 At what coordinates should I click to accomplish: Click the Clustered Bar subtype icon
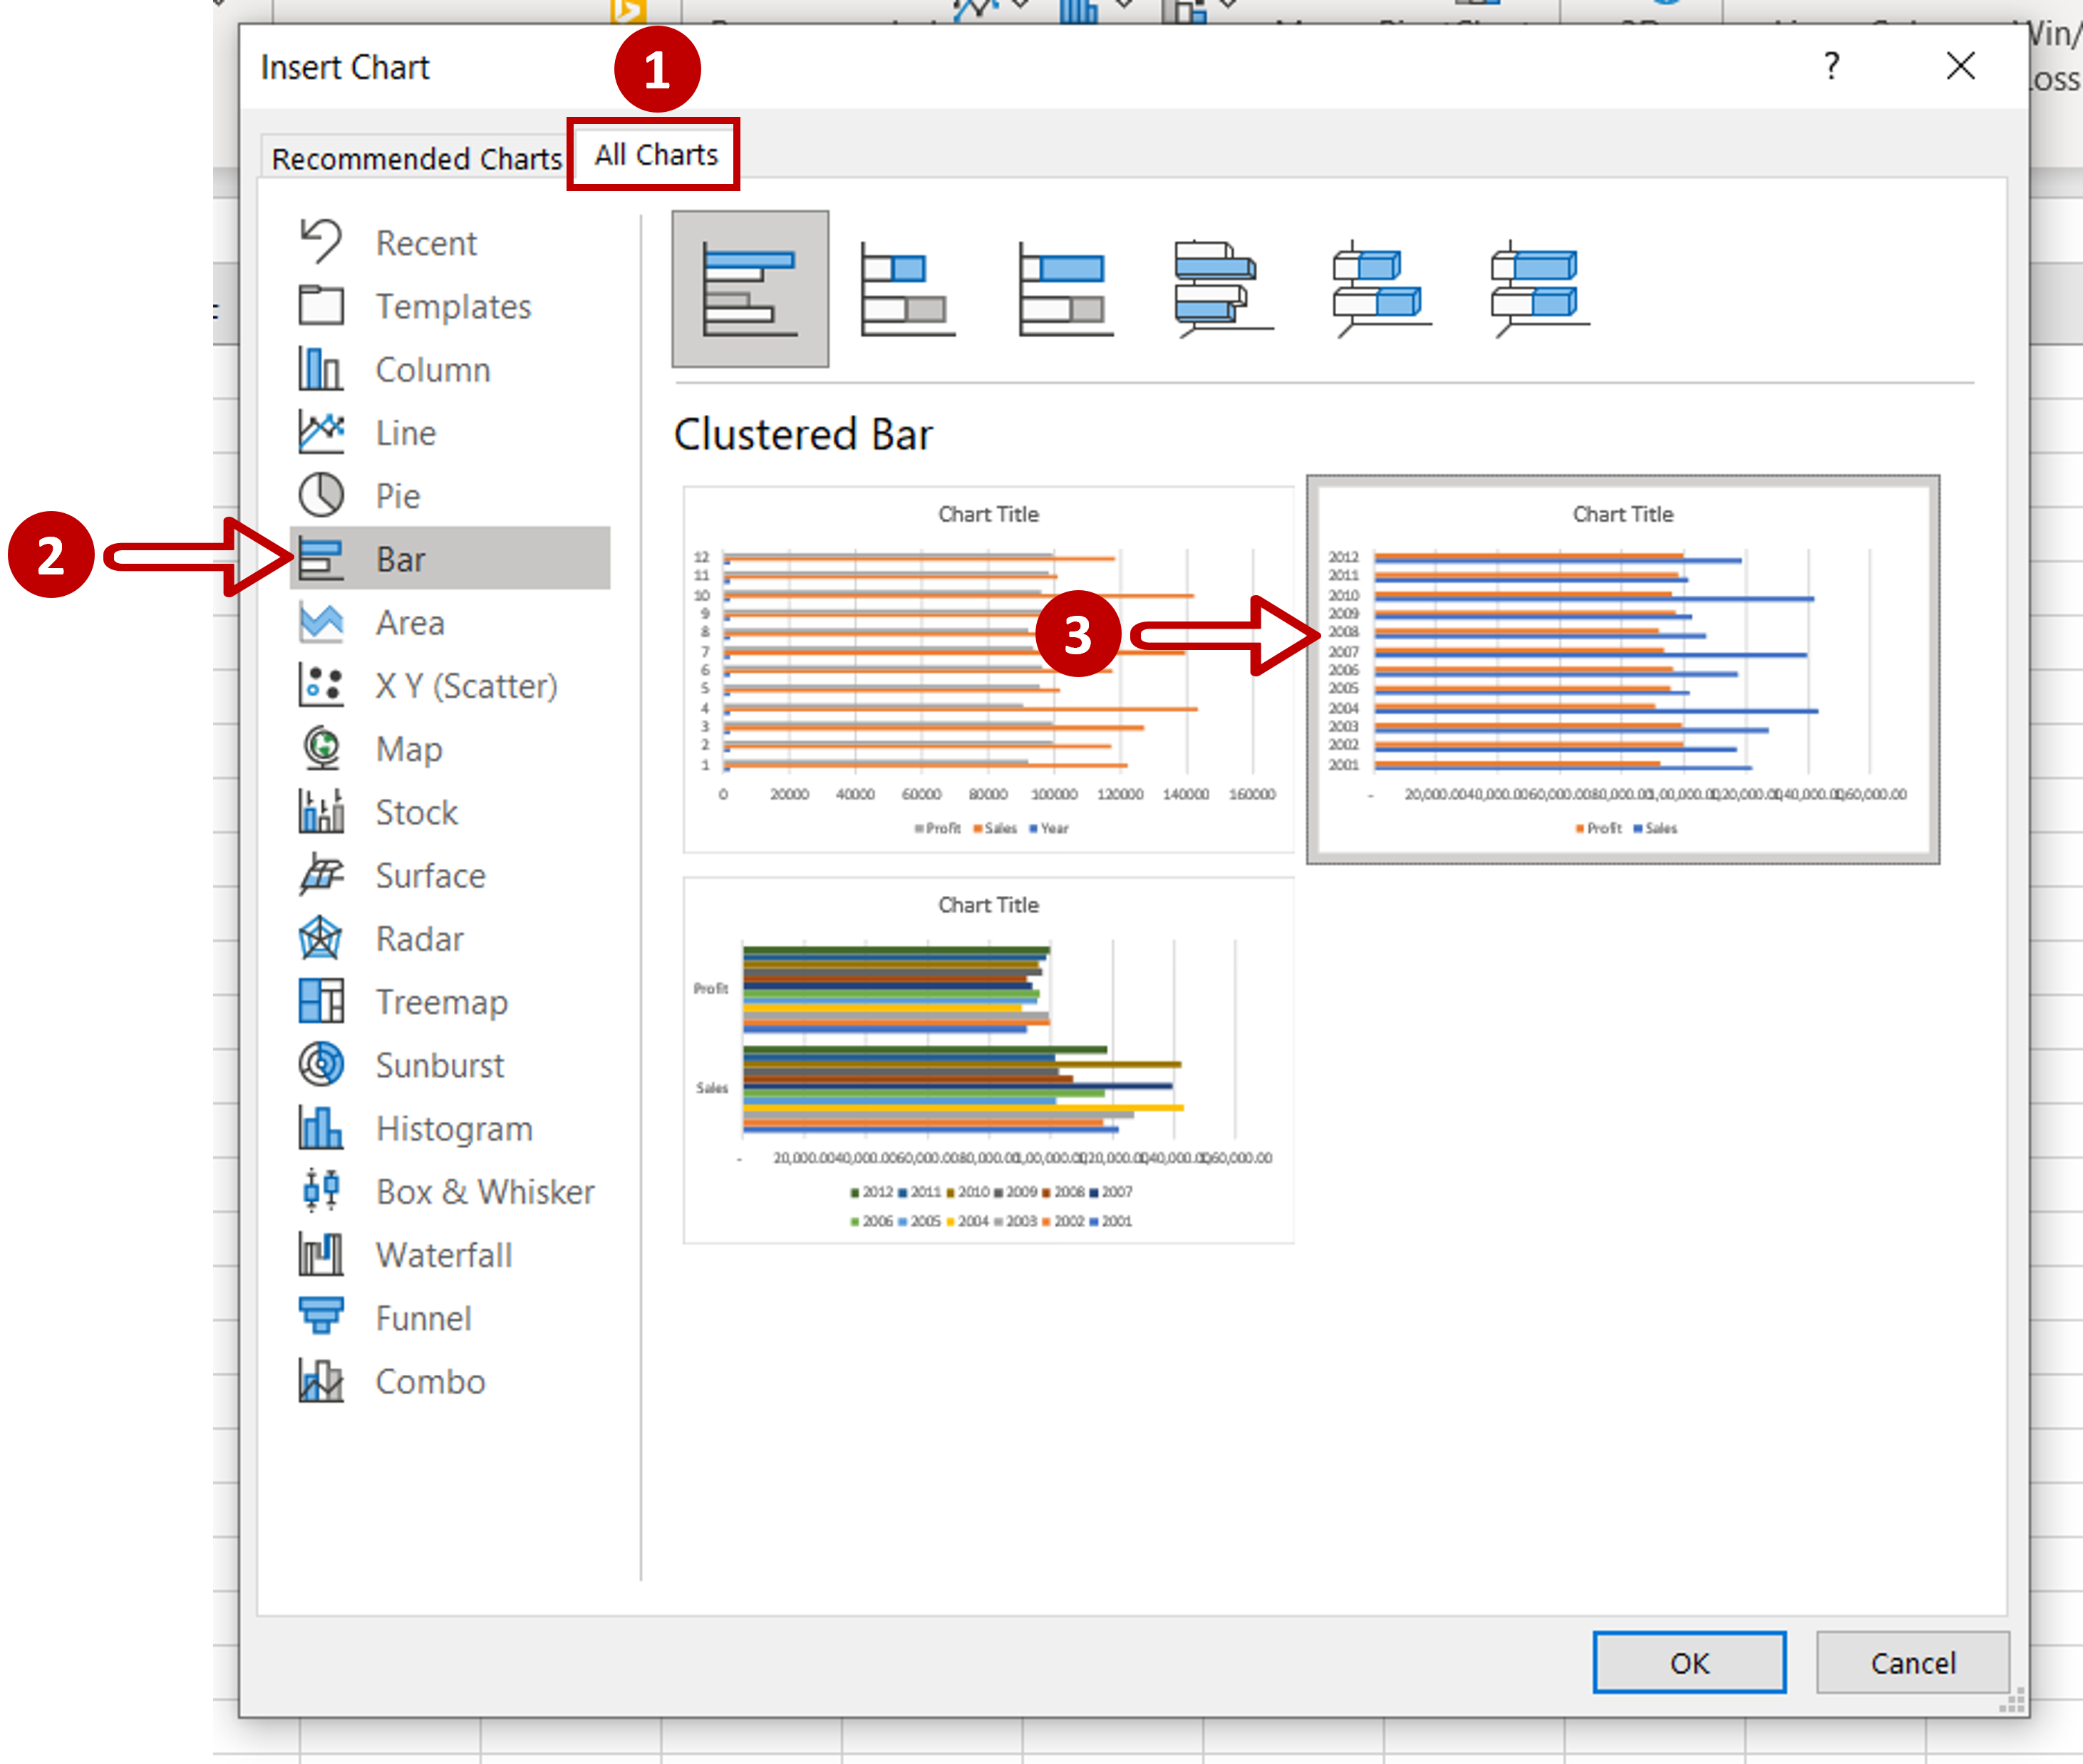point(750,289)
